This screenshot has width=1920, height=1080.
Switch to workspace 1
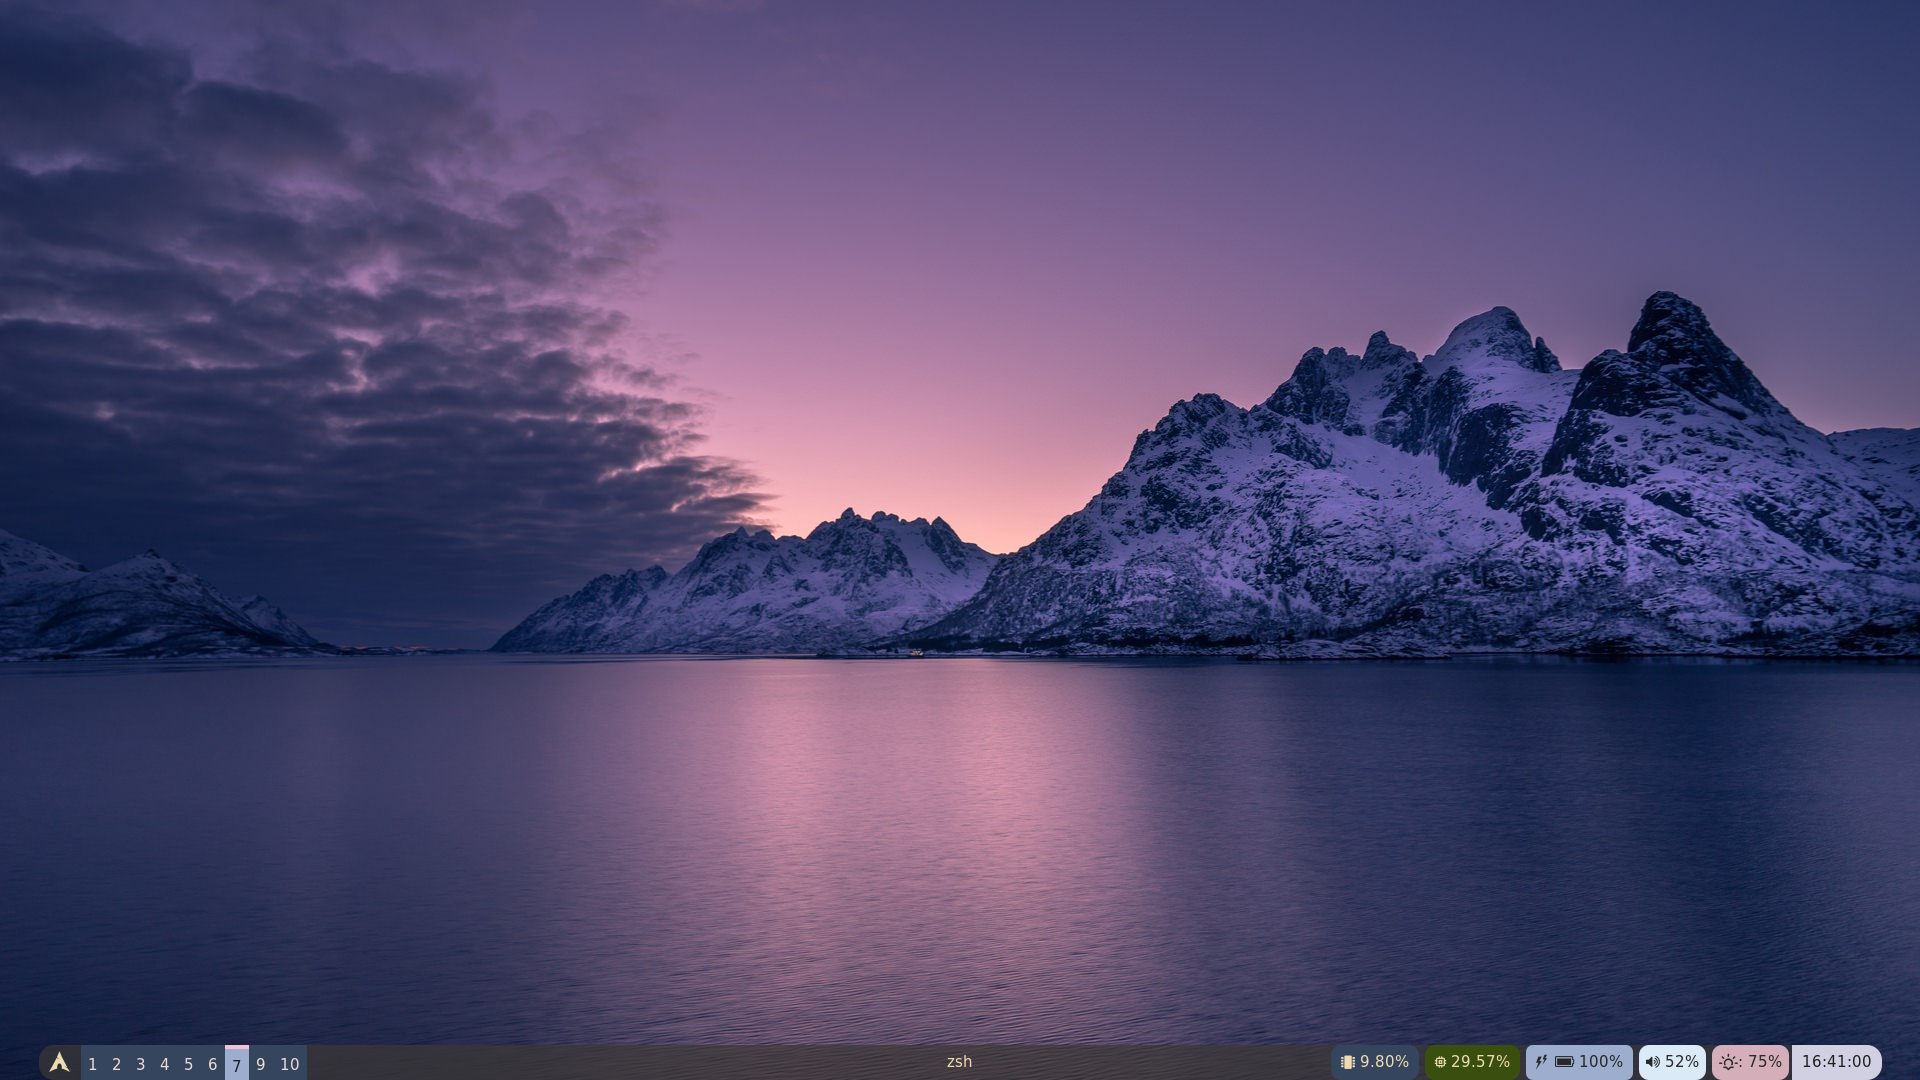click(92, 1064)
